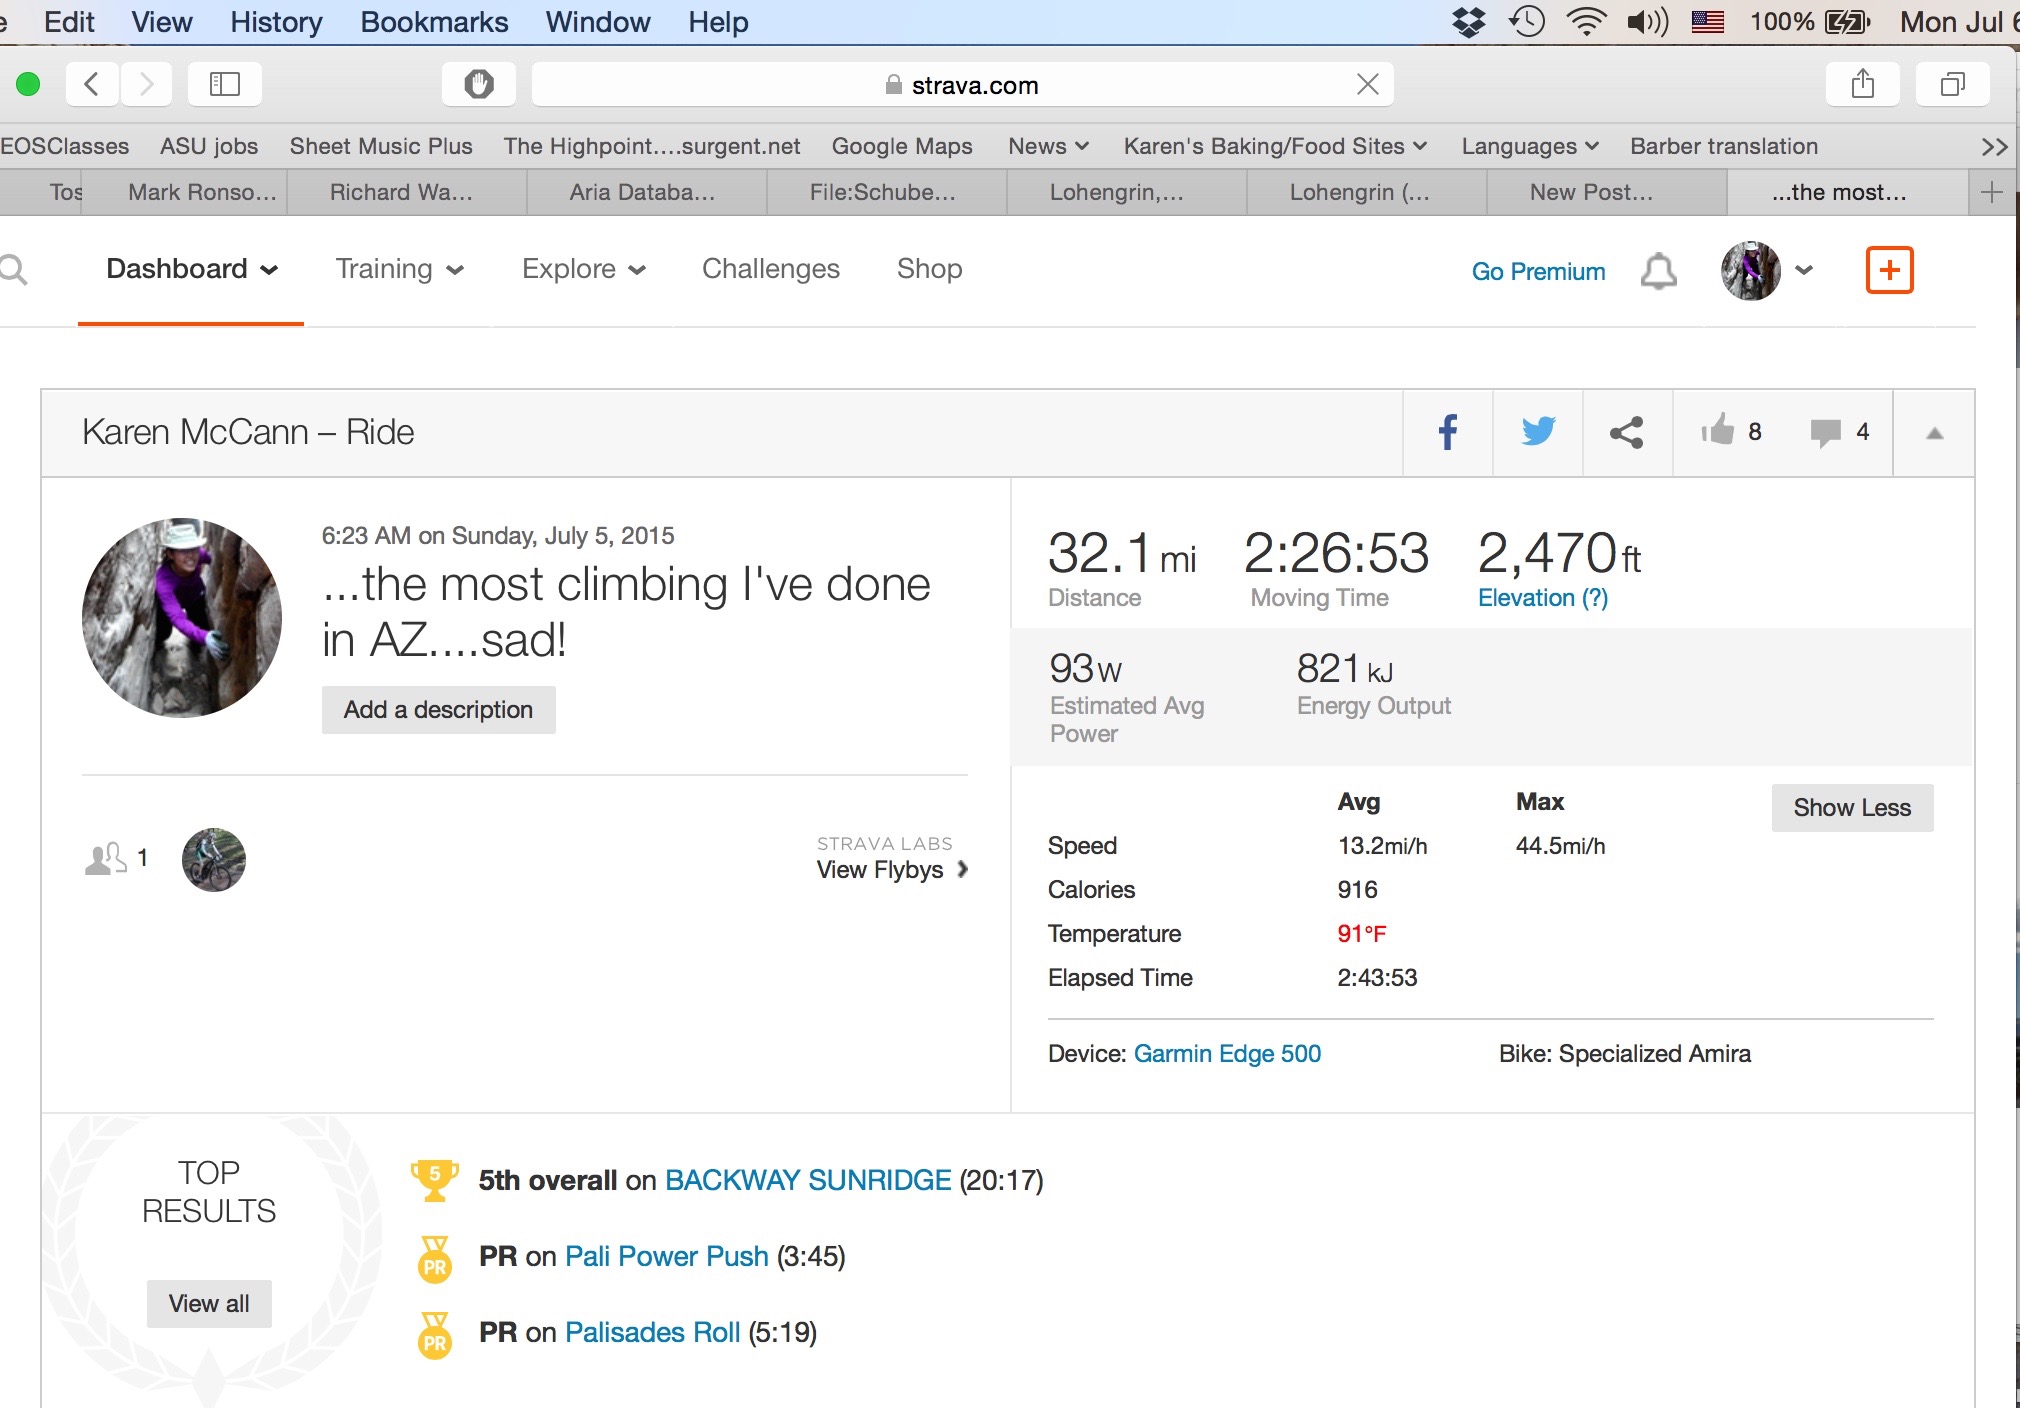This screenshot has height=1408, width=2020.
Task: Click orange plus upload activity button
Action: [1889, 270]
